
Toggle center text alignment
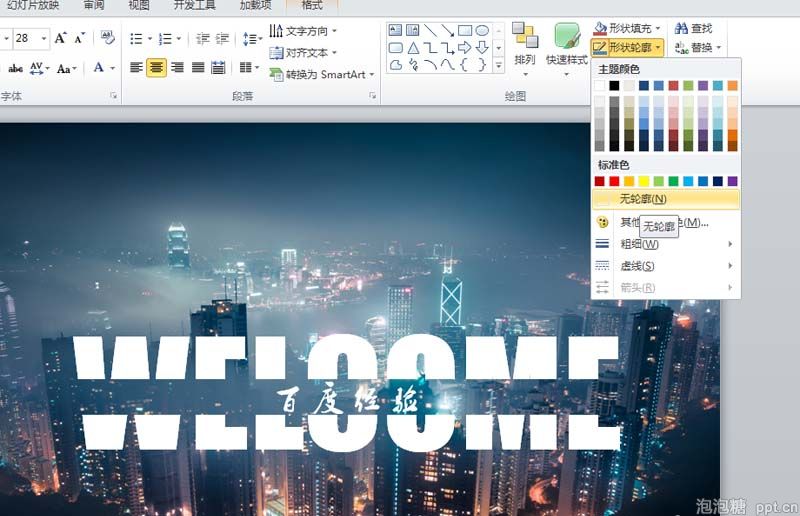(x=156, y=67)
